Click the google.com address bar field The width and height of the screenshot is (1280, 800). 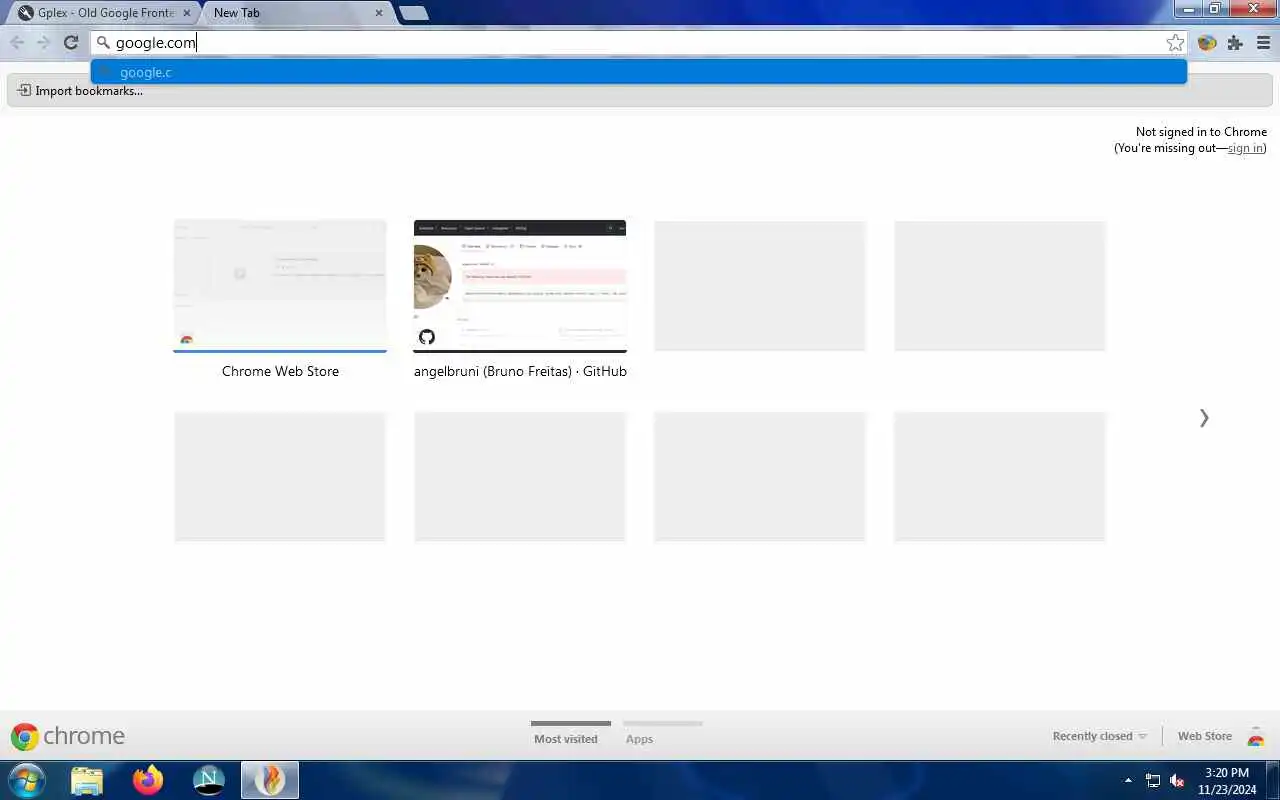coord(638,42)
